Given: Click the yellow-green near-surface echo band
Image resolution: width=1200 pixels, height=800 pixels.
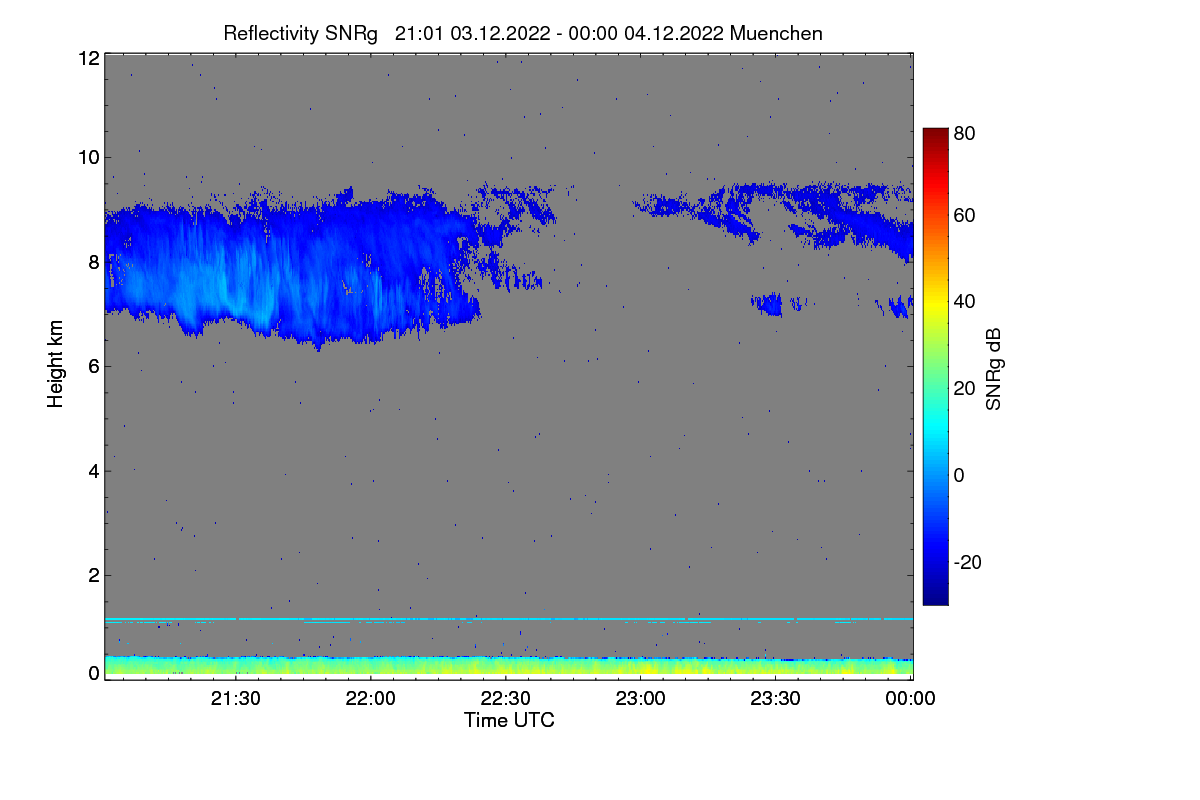Looking at the screenshot, I should [x=509, y=666].
